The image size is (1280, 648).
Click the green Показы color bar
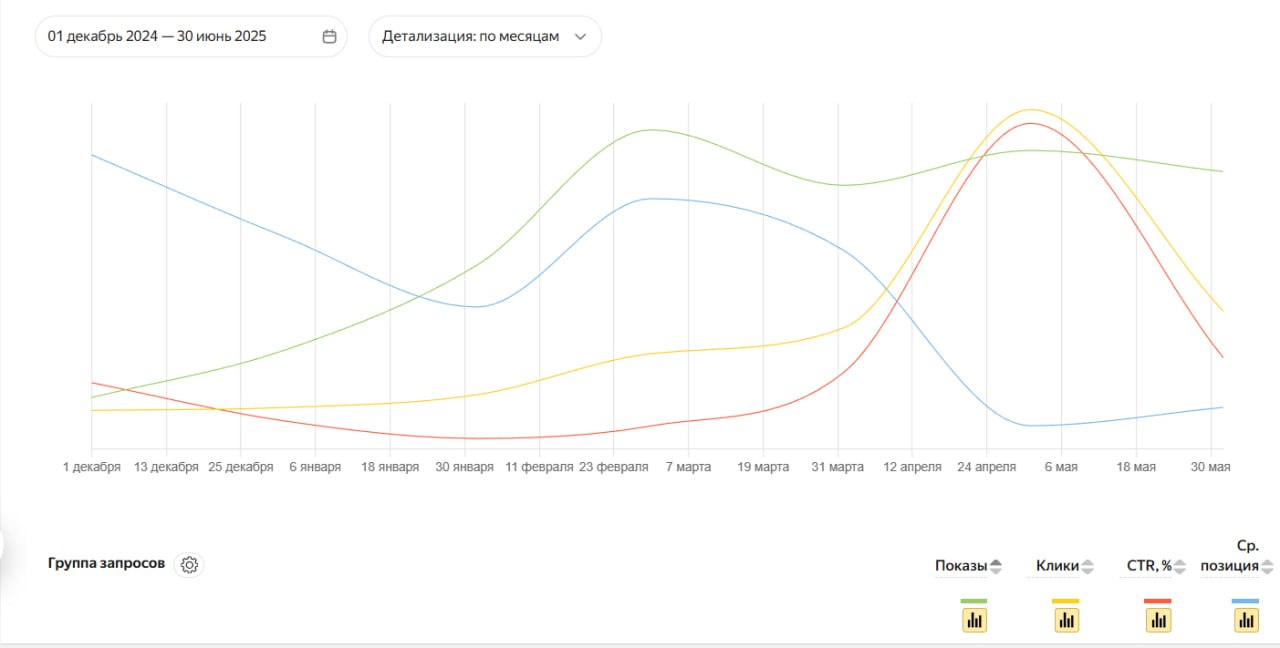pyautogui.click(x=974, y=601)
